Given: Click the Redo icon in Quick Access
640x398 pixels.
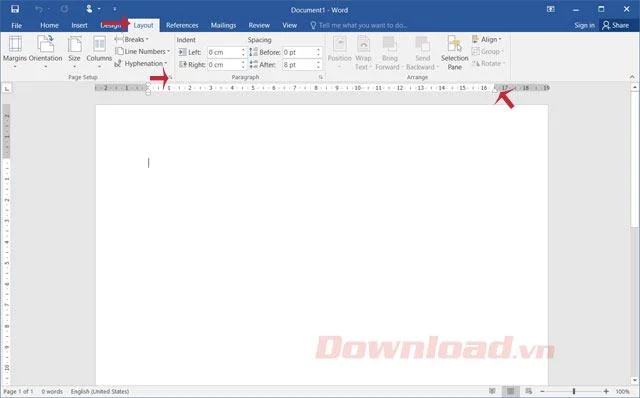Looking at the screenshot, I should pos(64,9).
